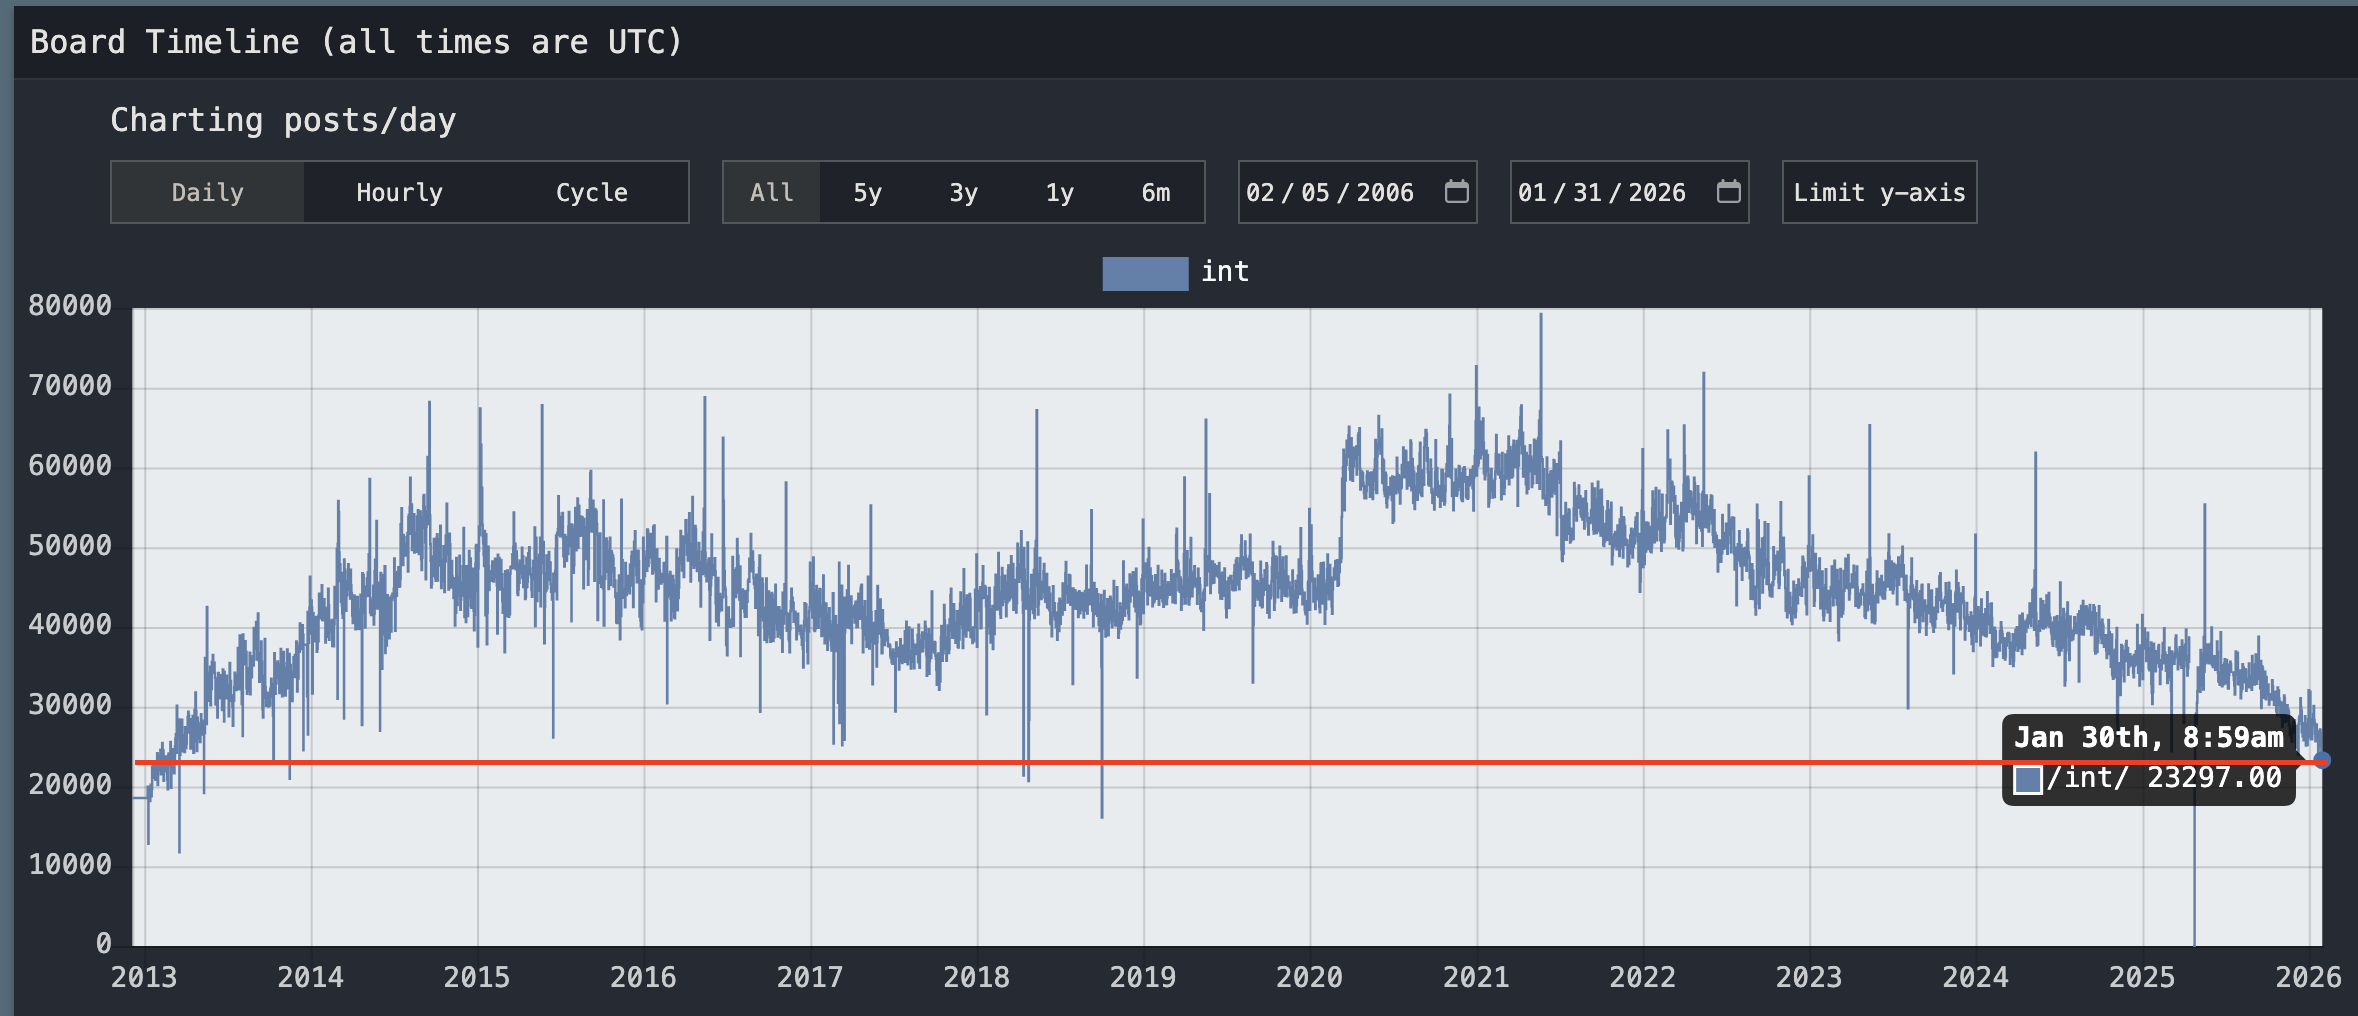The width and height of the screenshot is (2358, 1016).
Task: Click the 70000 y-axis label
Action: 70,386
